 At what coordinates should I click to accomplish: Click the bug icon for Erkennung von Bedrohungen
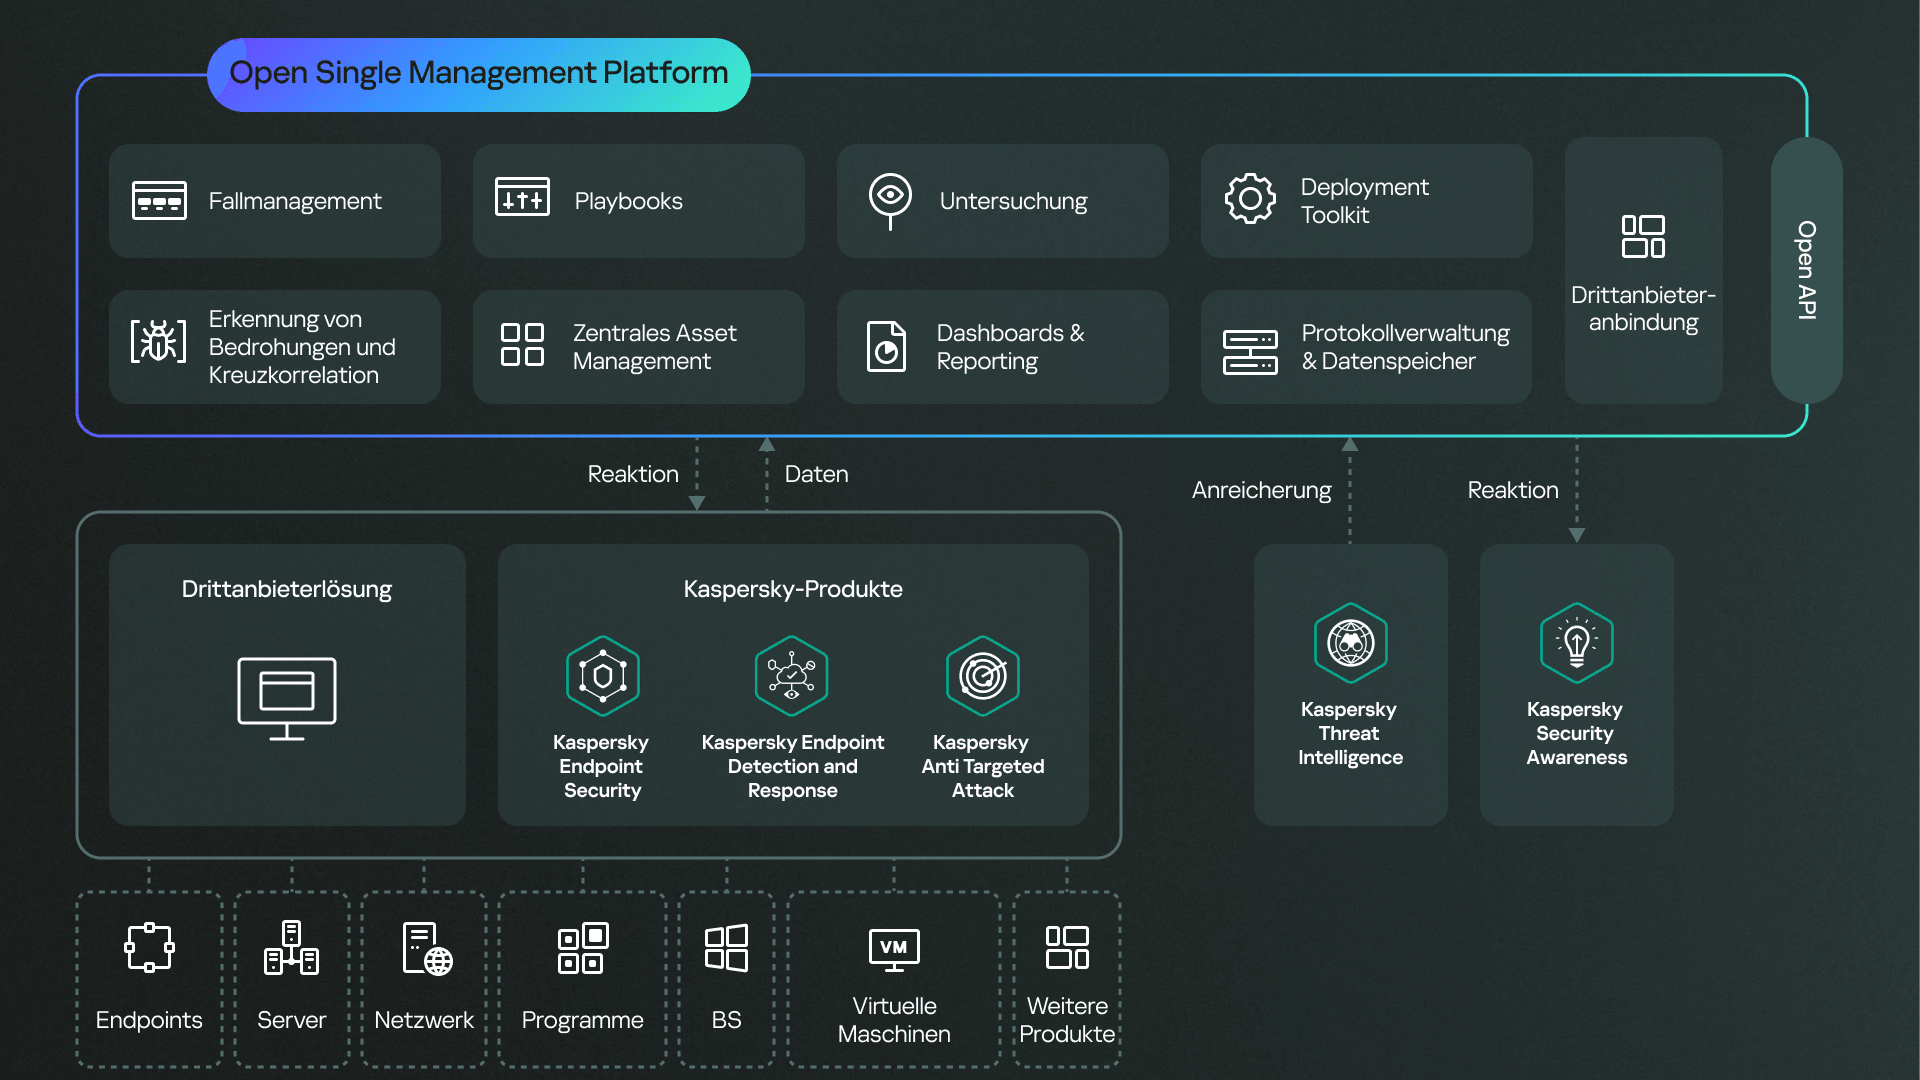[x=158, y=341]
